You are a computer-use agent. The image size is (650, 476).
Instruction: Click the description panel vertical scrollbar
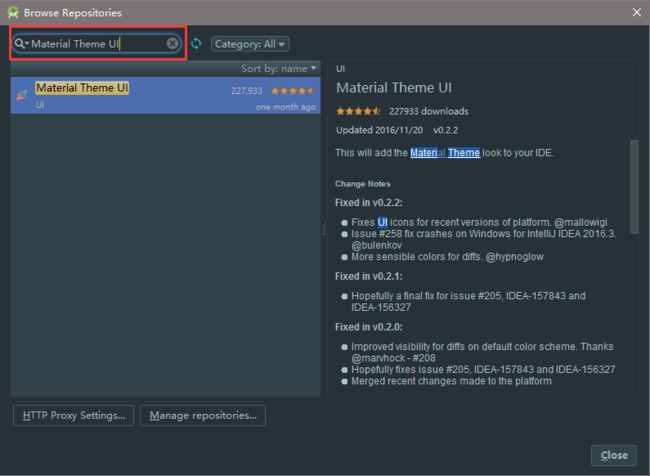pos(634,187)
